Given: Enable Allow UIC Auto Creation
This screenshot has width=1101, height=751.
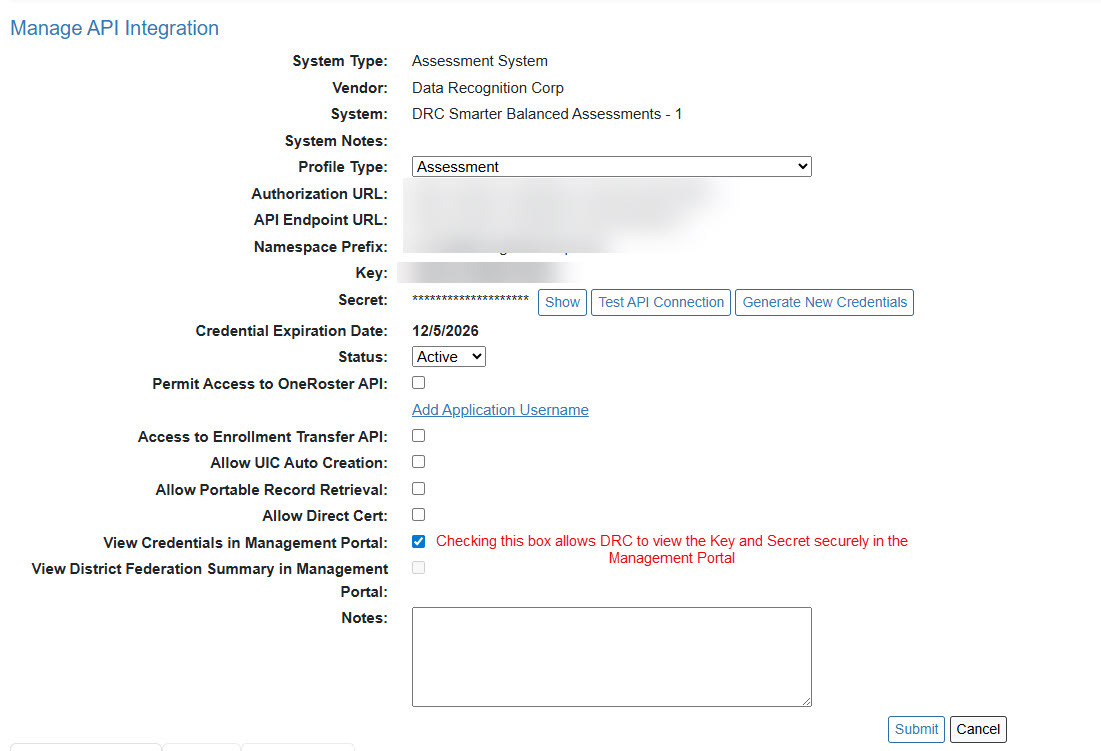Looking at the screenshot, I should click(418, 461).
